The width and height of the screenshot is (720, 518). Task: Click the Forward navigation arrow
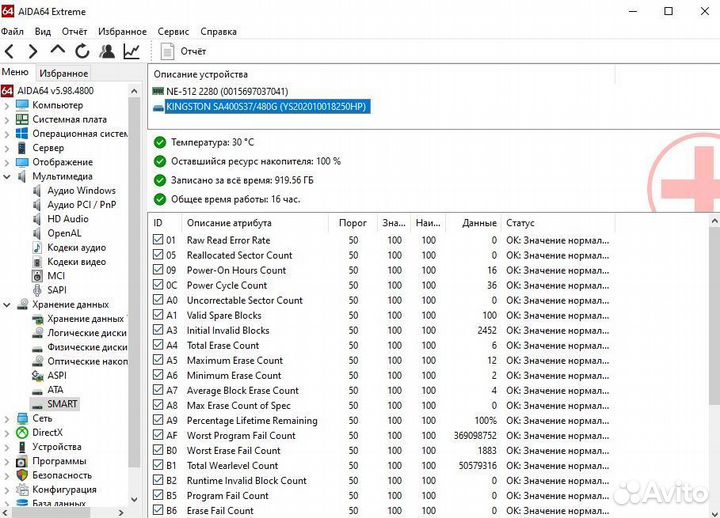(33, 51)
